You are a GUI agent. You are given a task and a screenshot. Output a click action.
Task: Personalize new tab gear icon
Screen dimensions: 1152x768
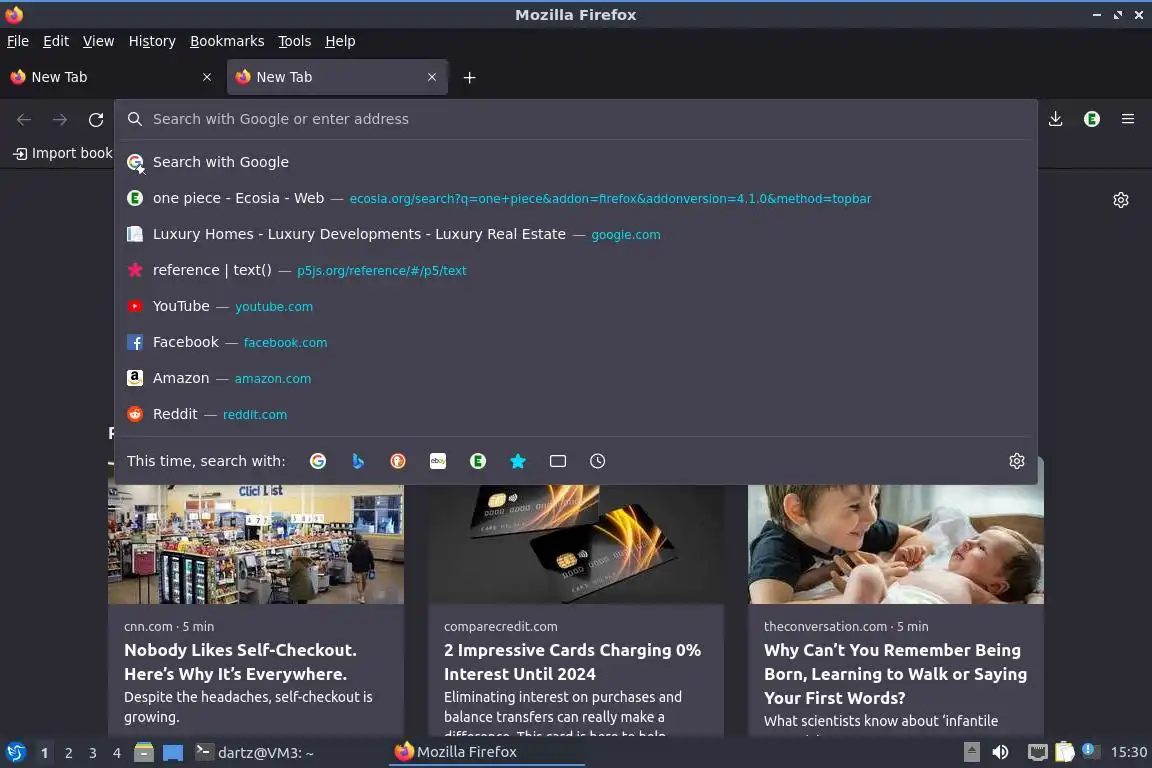point(1120,200)
